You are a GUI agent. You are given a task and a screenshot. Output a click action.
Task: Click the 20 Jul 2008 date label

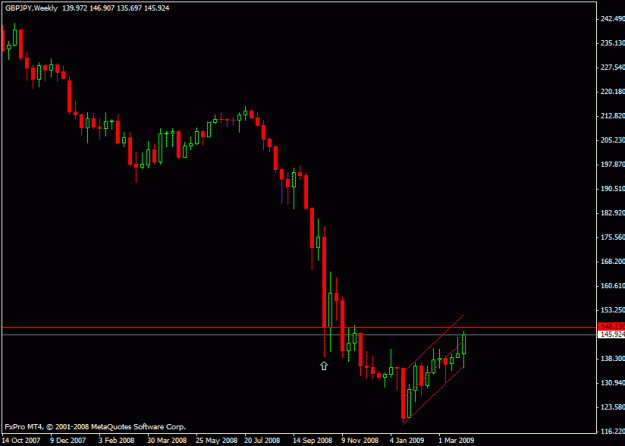point(262,440)
